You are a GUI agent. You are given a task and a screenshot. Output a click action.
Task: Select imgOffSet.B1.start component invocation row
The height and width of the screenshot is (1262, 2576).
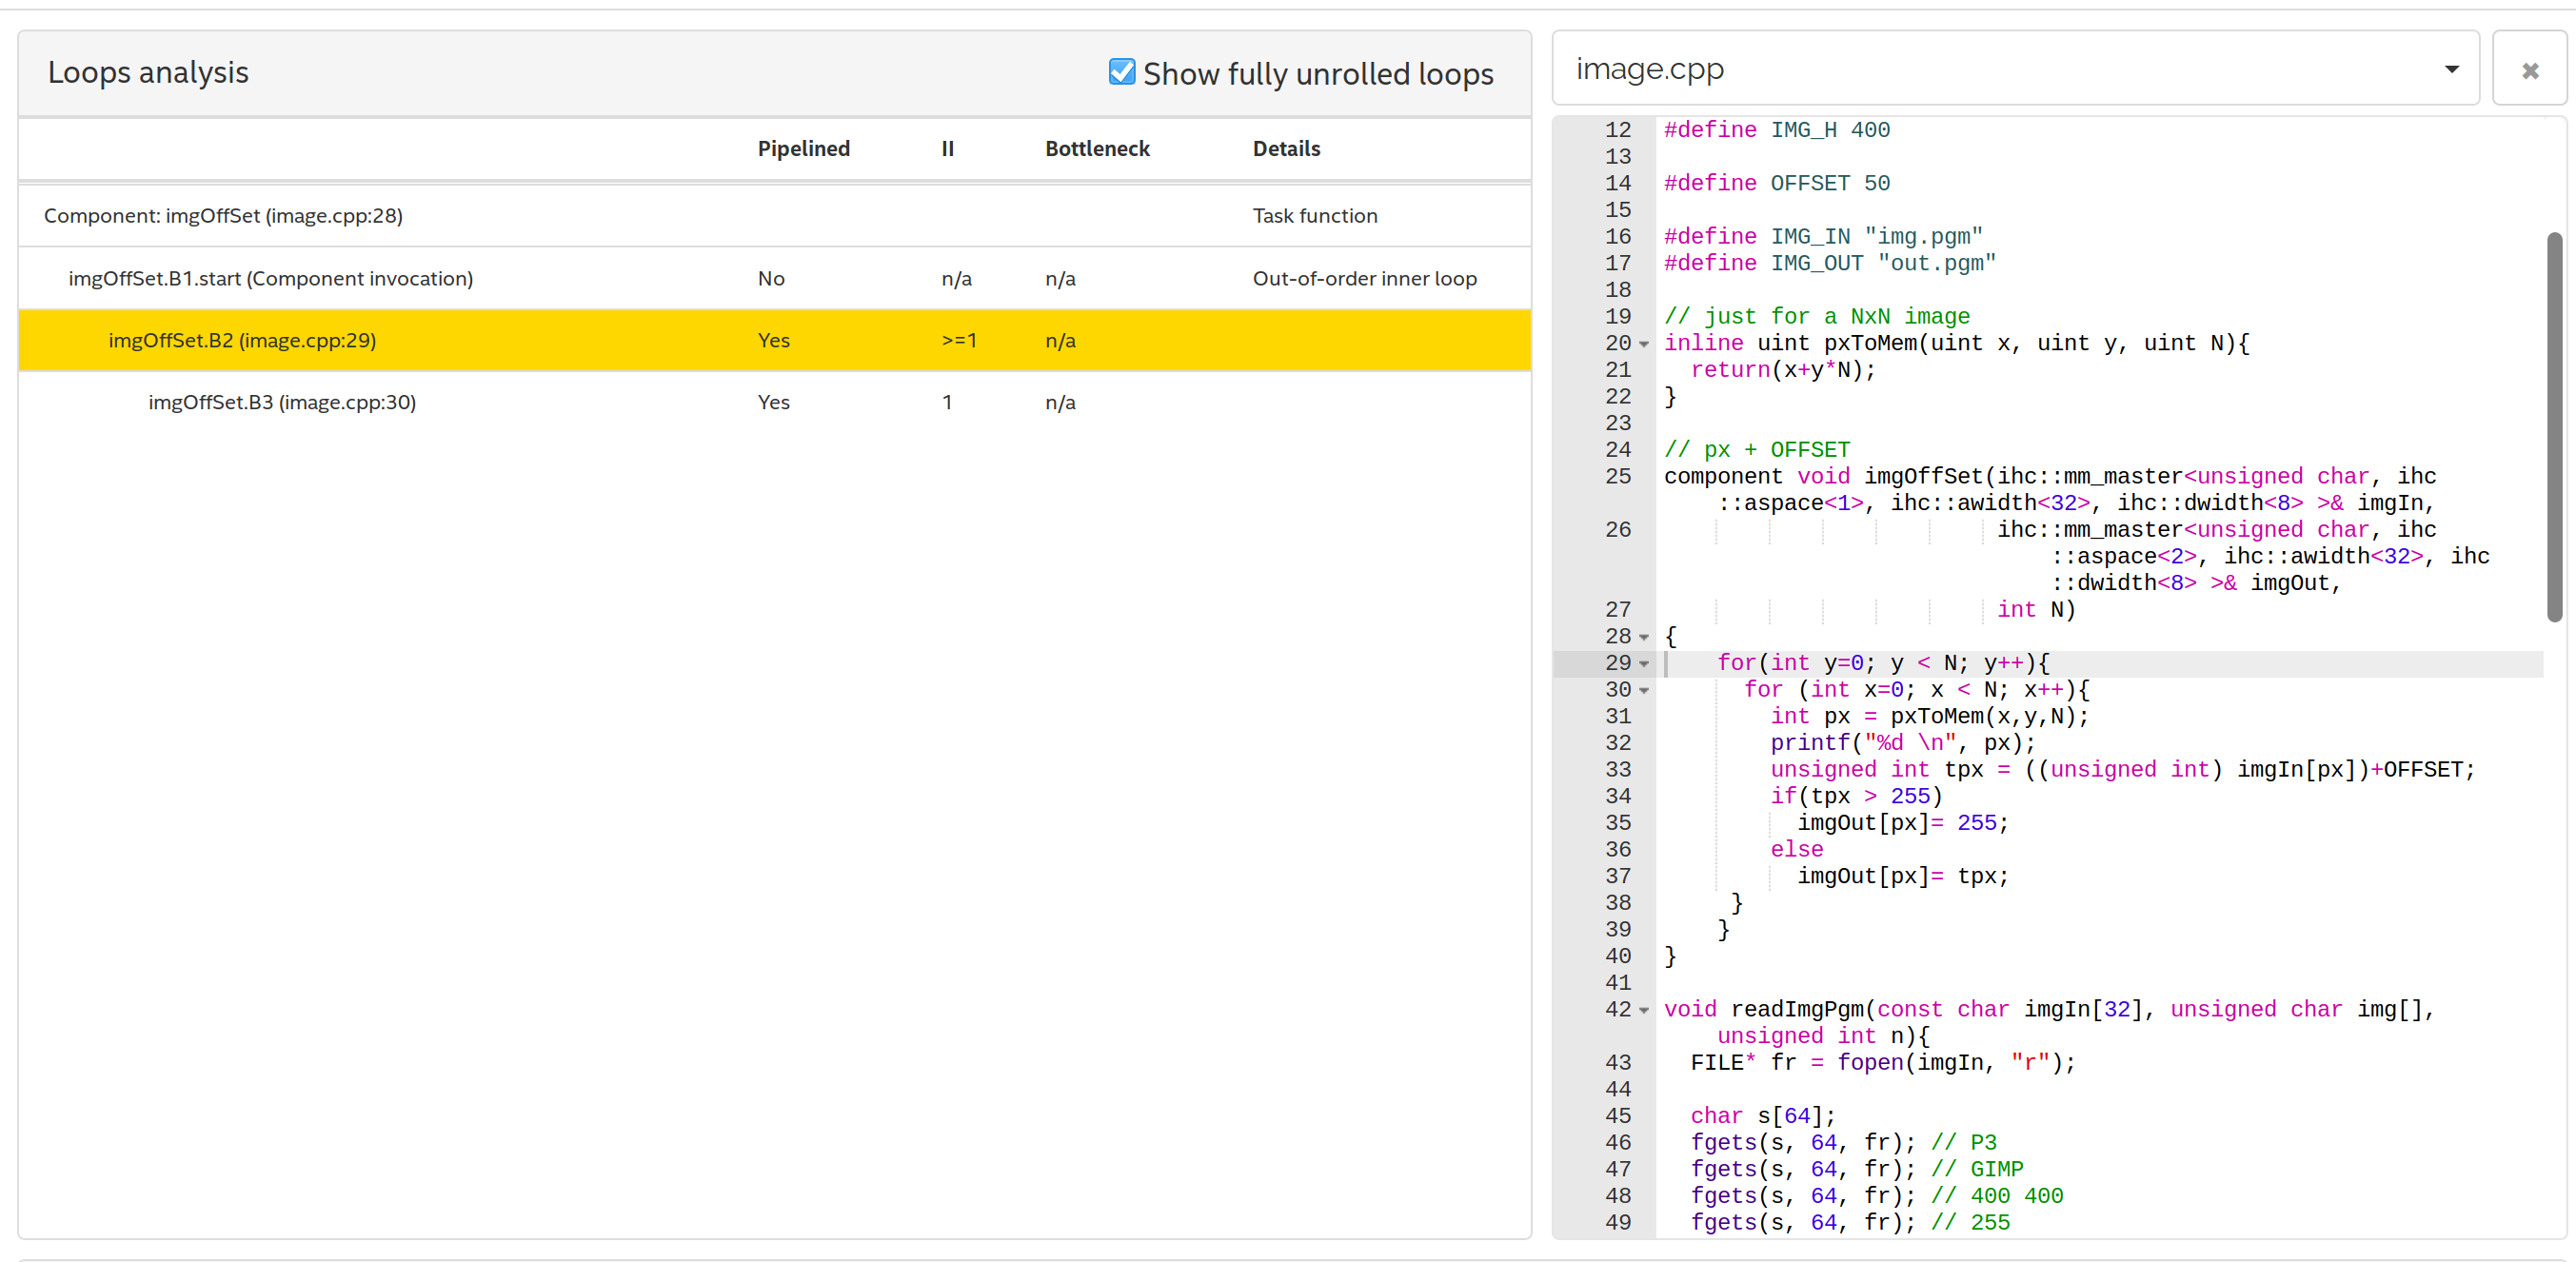tap(774, 279)
